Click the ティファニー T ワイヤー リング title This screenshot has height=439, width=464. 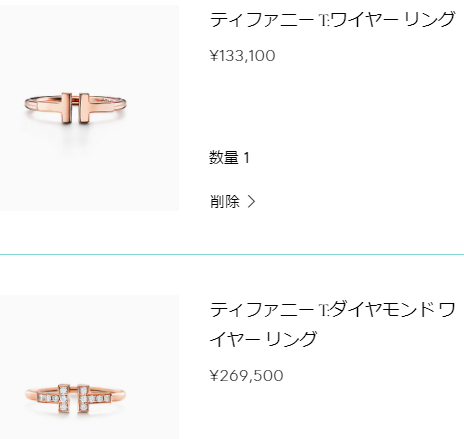[332, 19]
